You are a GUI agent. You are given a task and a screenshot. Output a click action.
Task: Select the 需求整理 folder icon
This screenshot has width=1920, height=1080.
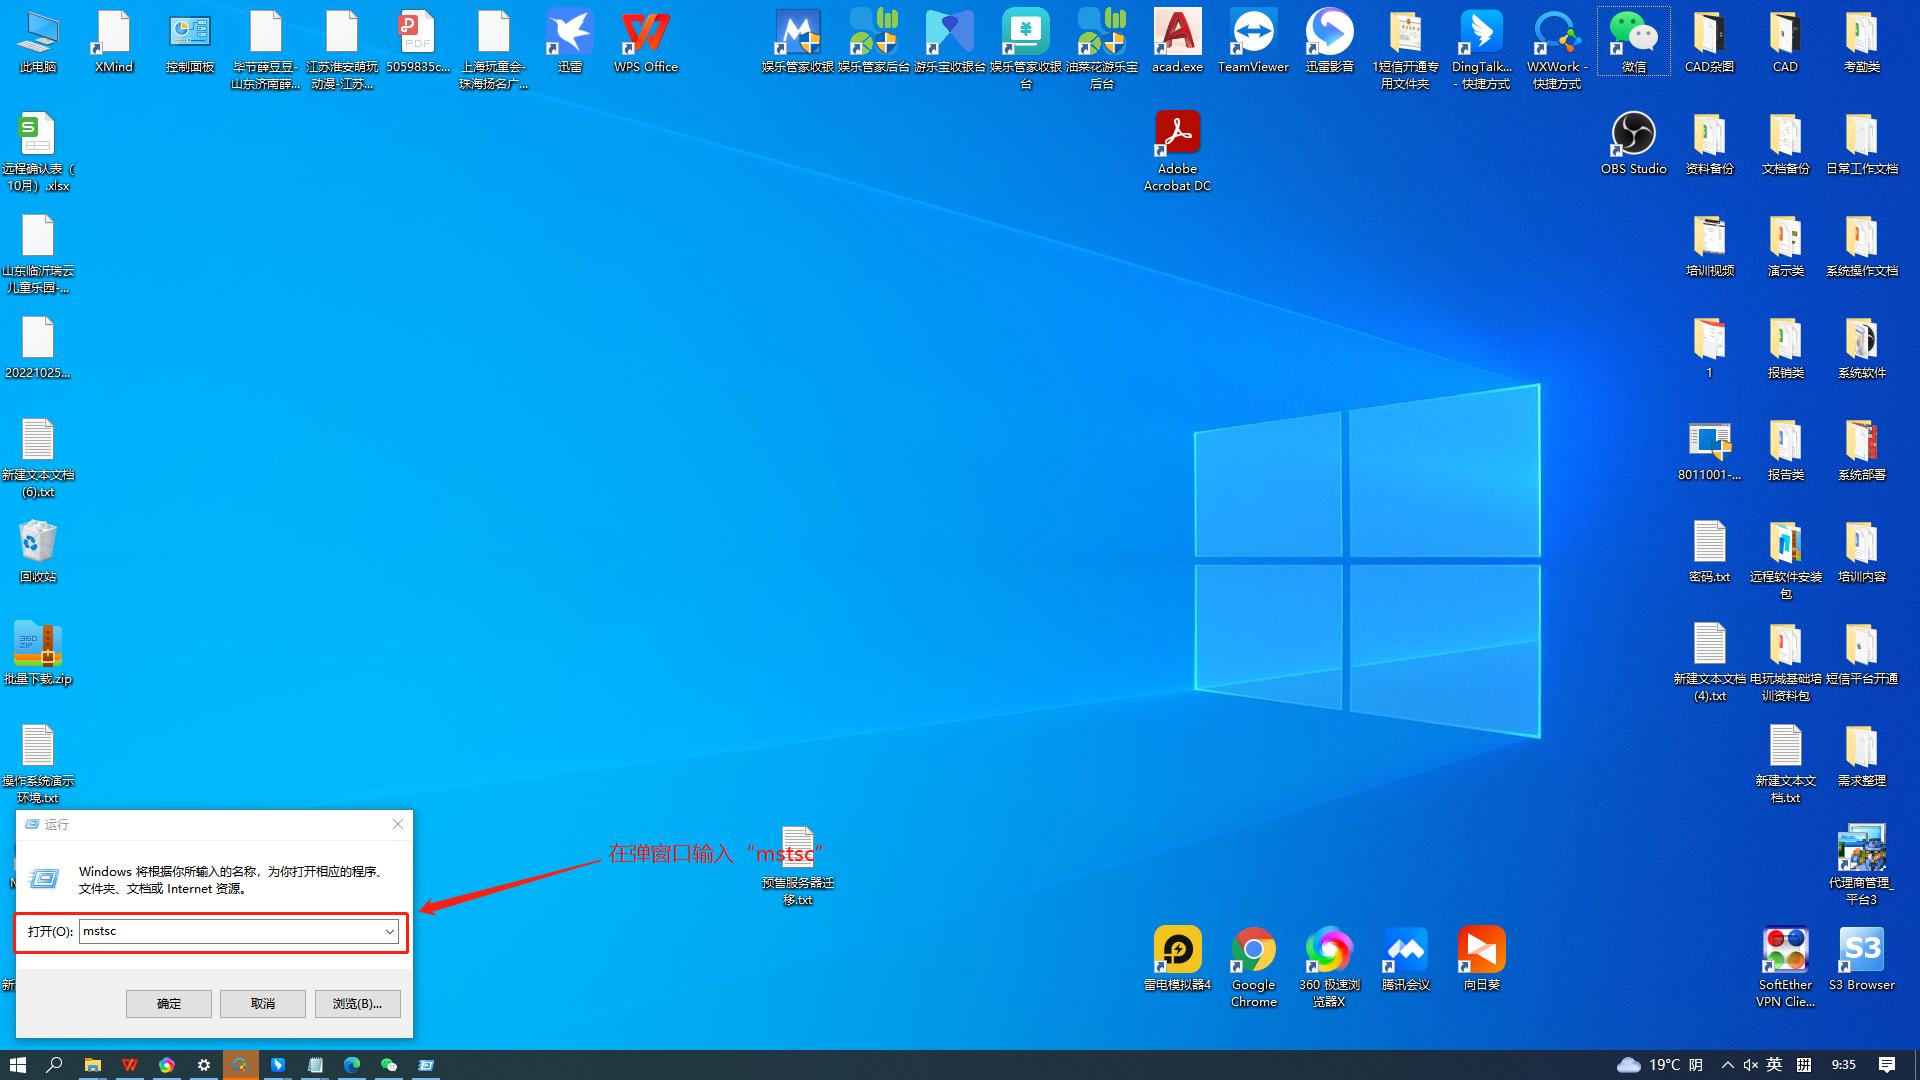click(1862, 757)
